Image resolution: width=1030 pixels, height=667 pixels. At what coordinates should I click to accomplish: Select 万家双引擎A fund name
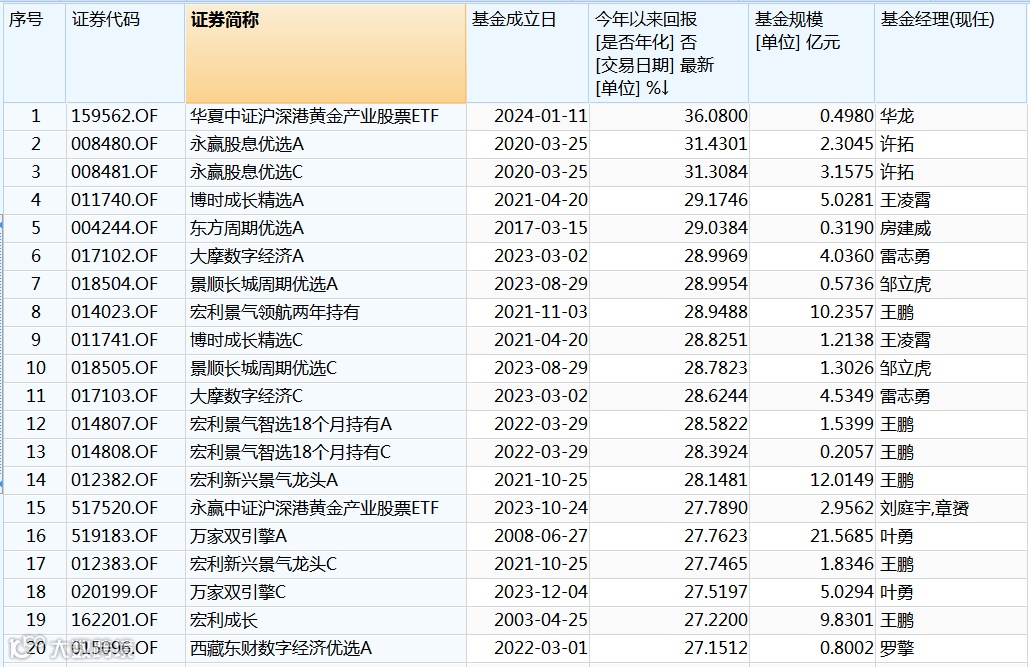238,536
